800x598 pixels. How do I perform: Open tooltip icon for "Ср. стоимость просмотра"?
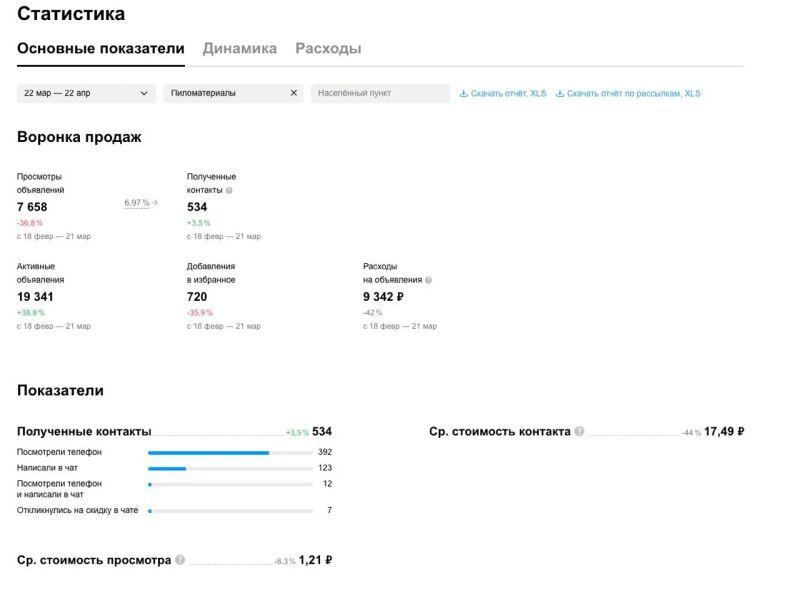pos(180,560)
